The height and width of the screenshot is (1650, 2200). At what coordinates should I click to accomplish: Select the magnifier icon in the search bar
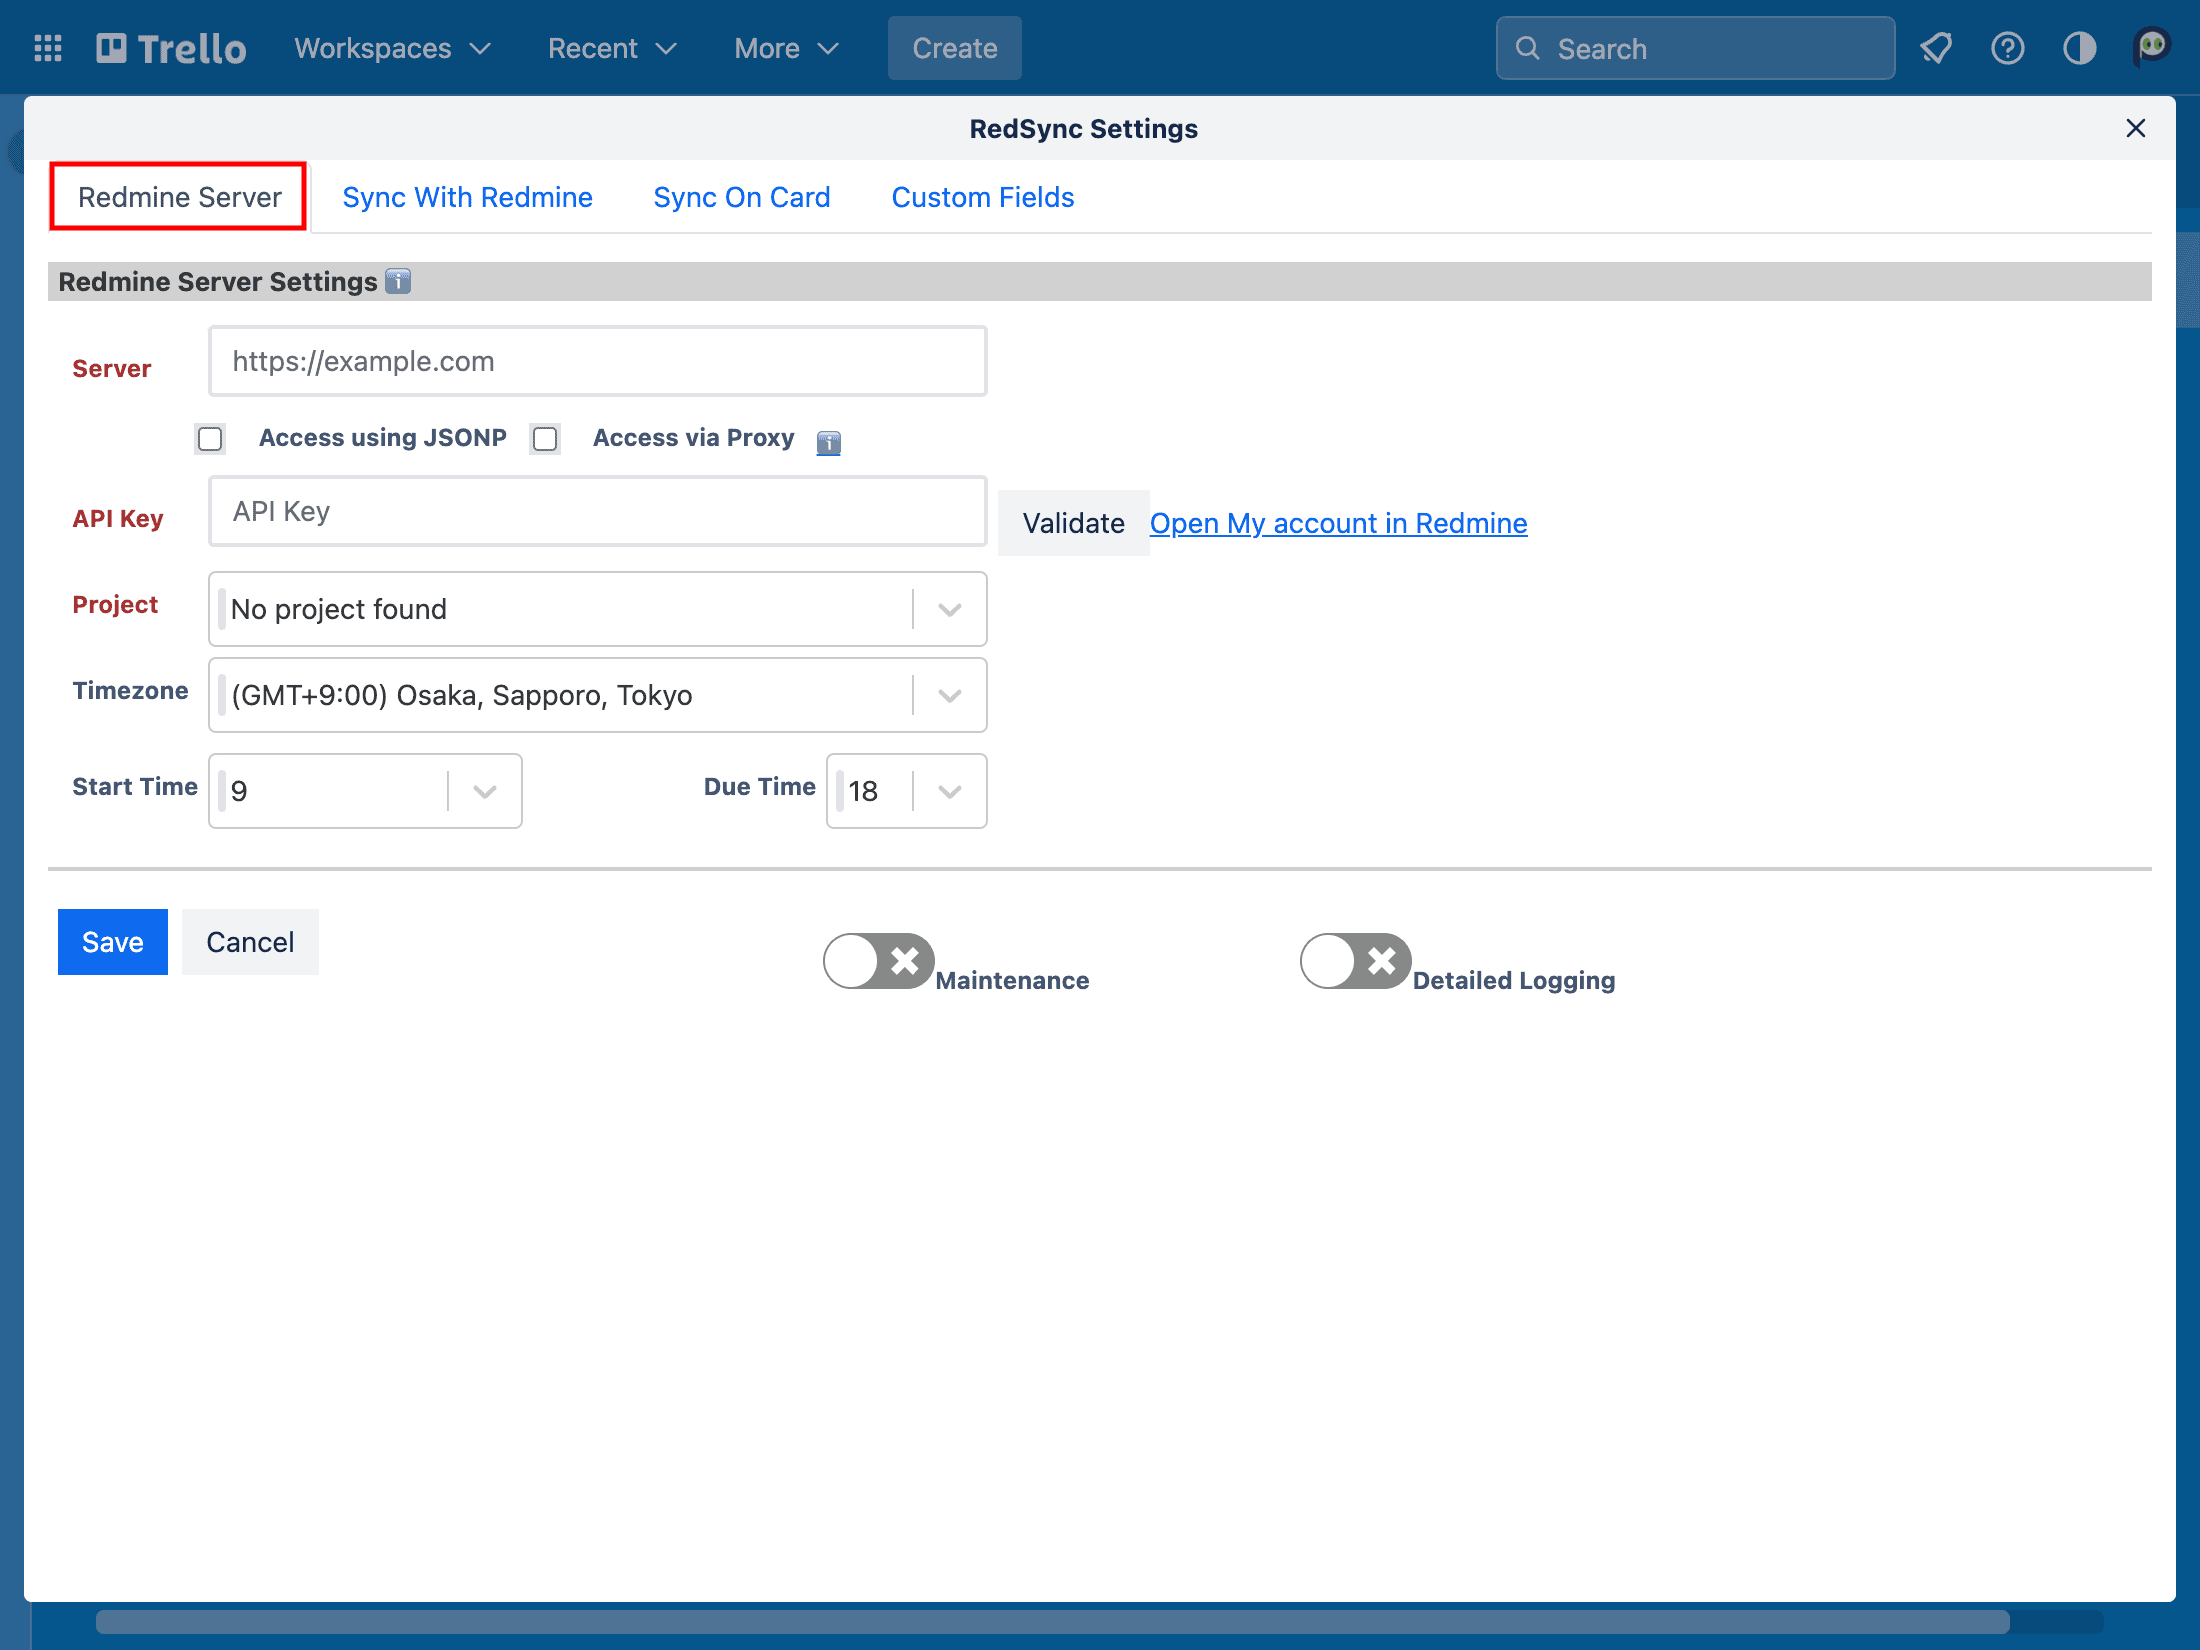pyautogui.click(x=1527, y=47)
